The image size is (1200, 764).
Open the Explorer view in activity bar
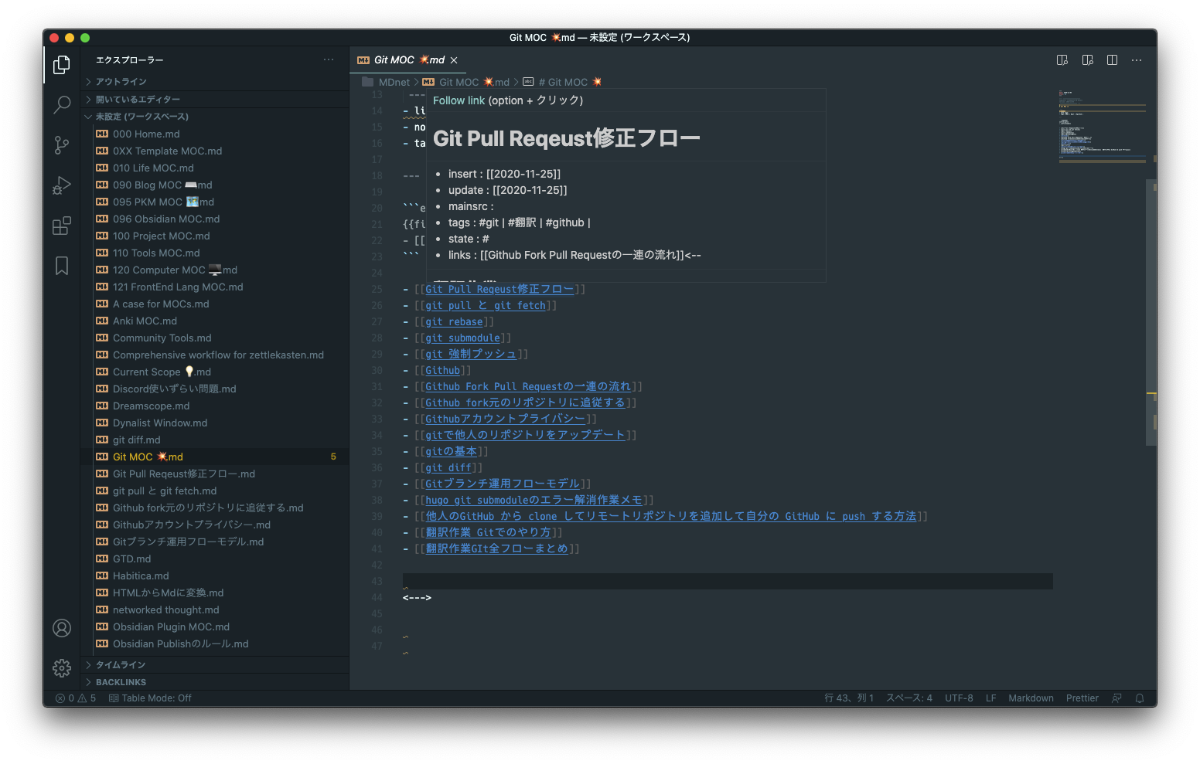[62, 65]
